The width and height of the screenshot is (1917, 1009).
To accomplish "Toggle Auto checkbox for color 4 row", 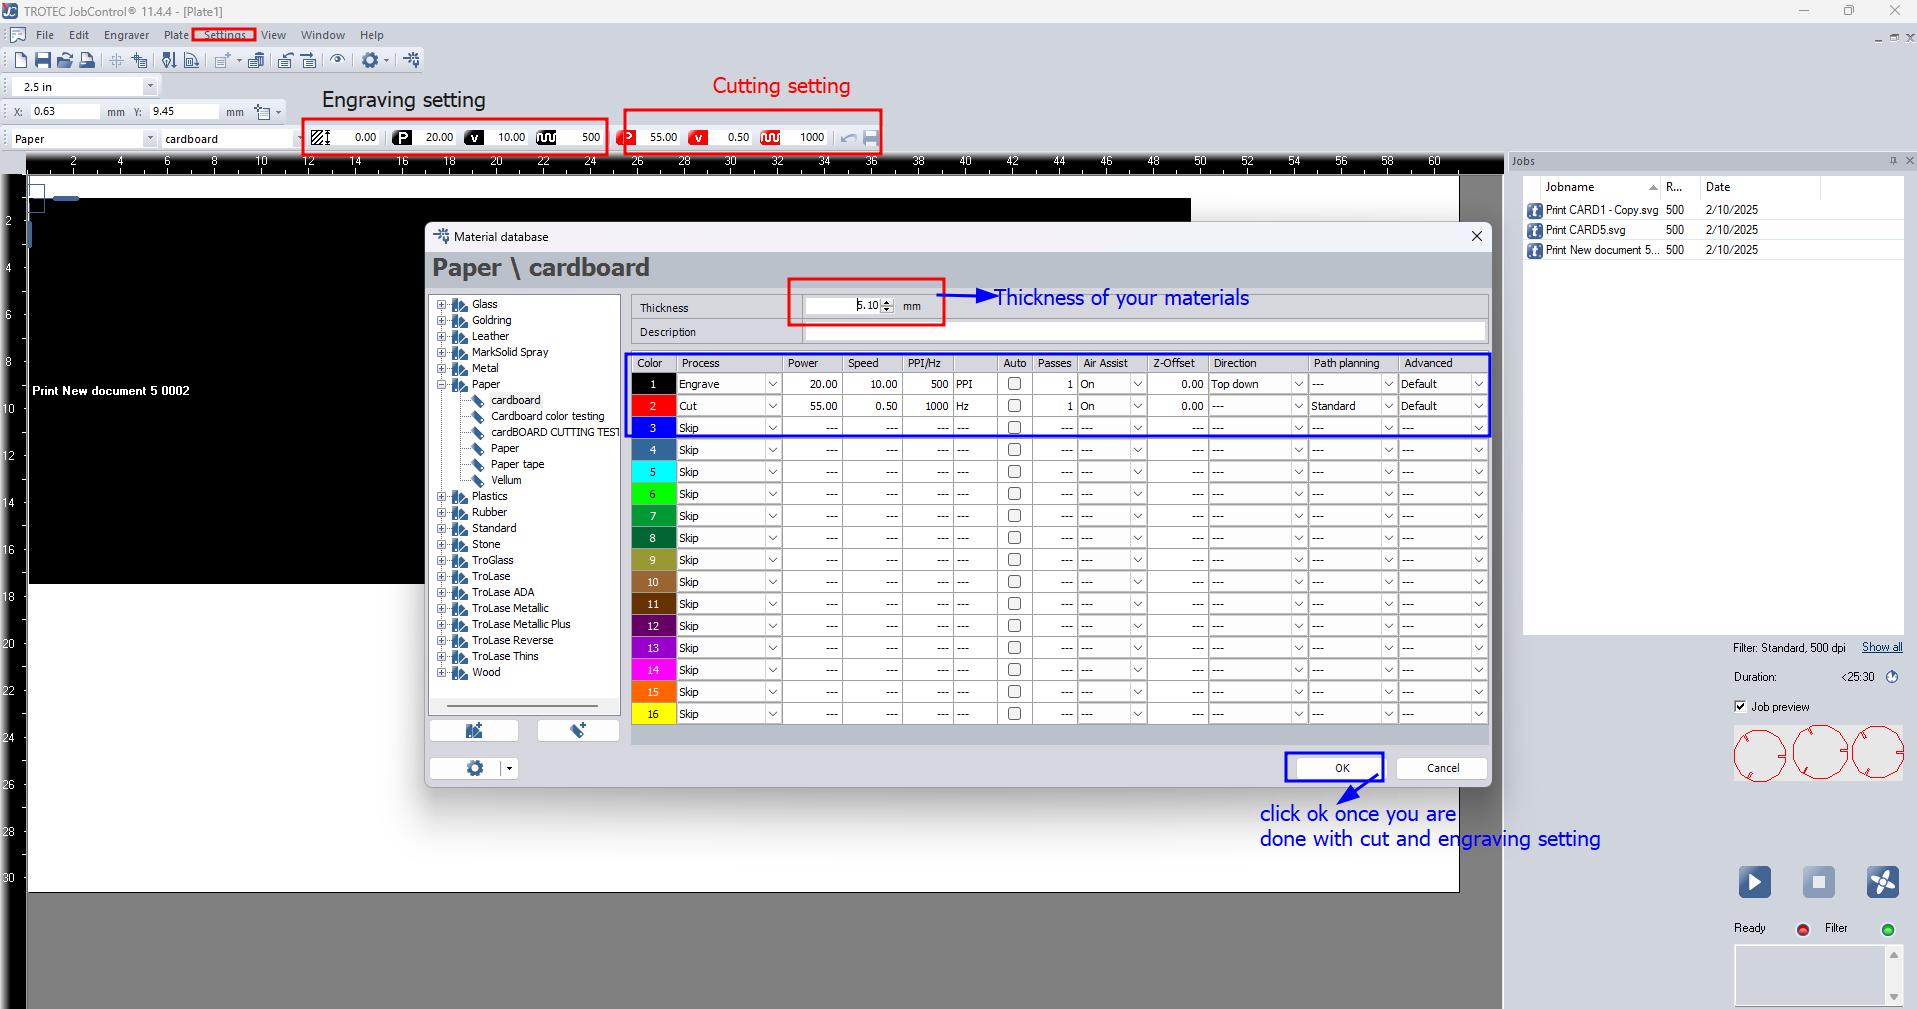I will pos(1014,450).
